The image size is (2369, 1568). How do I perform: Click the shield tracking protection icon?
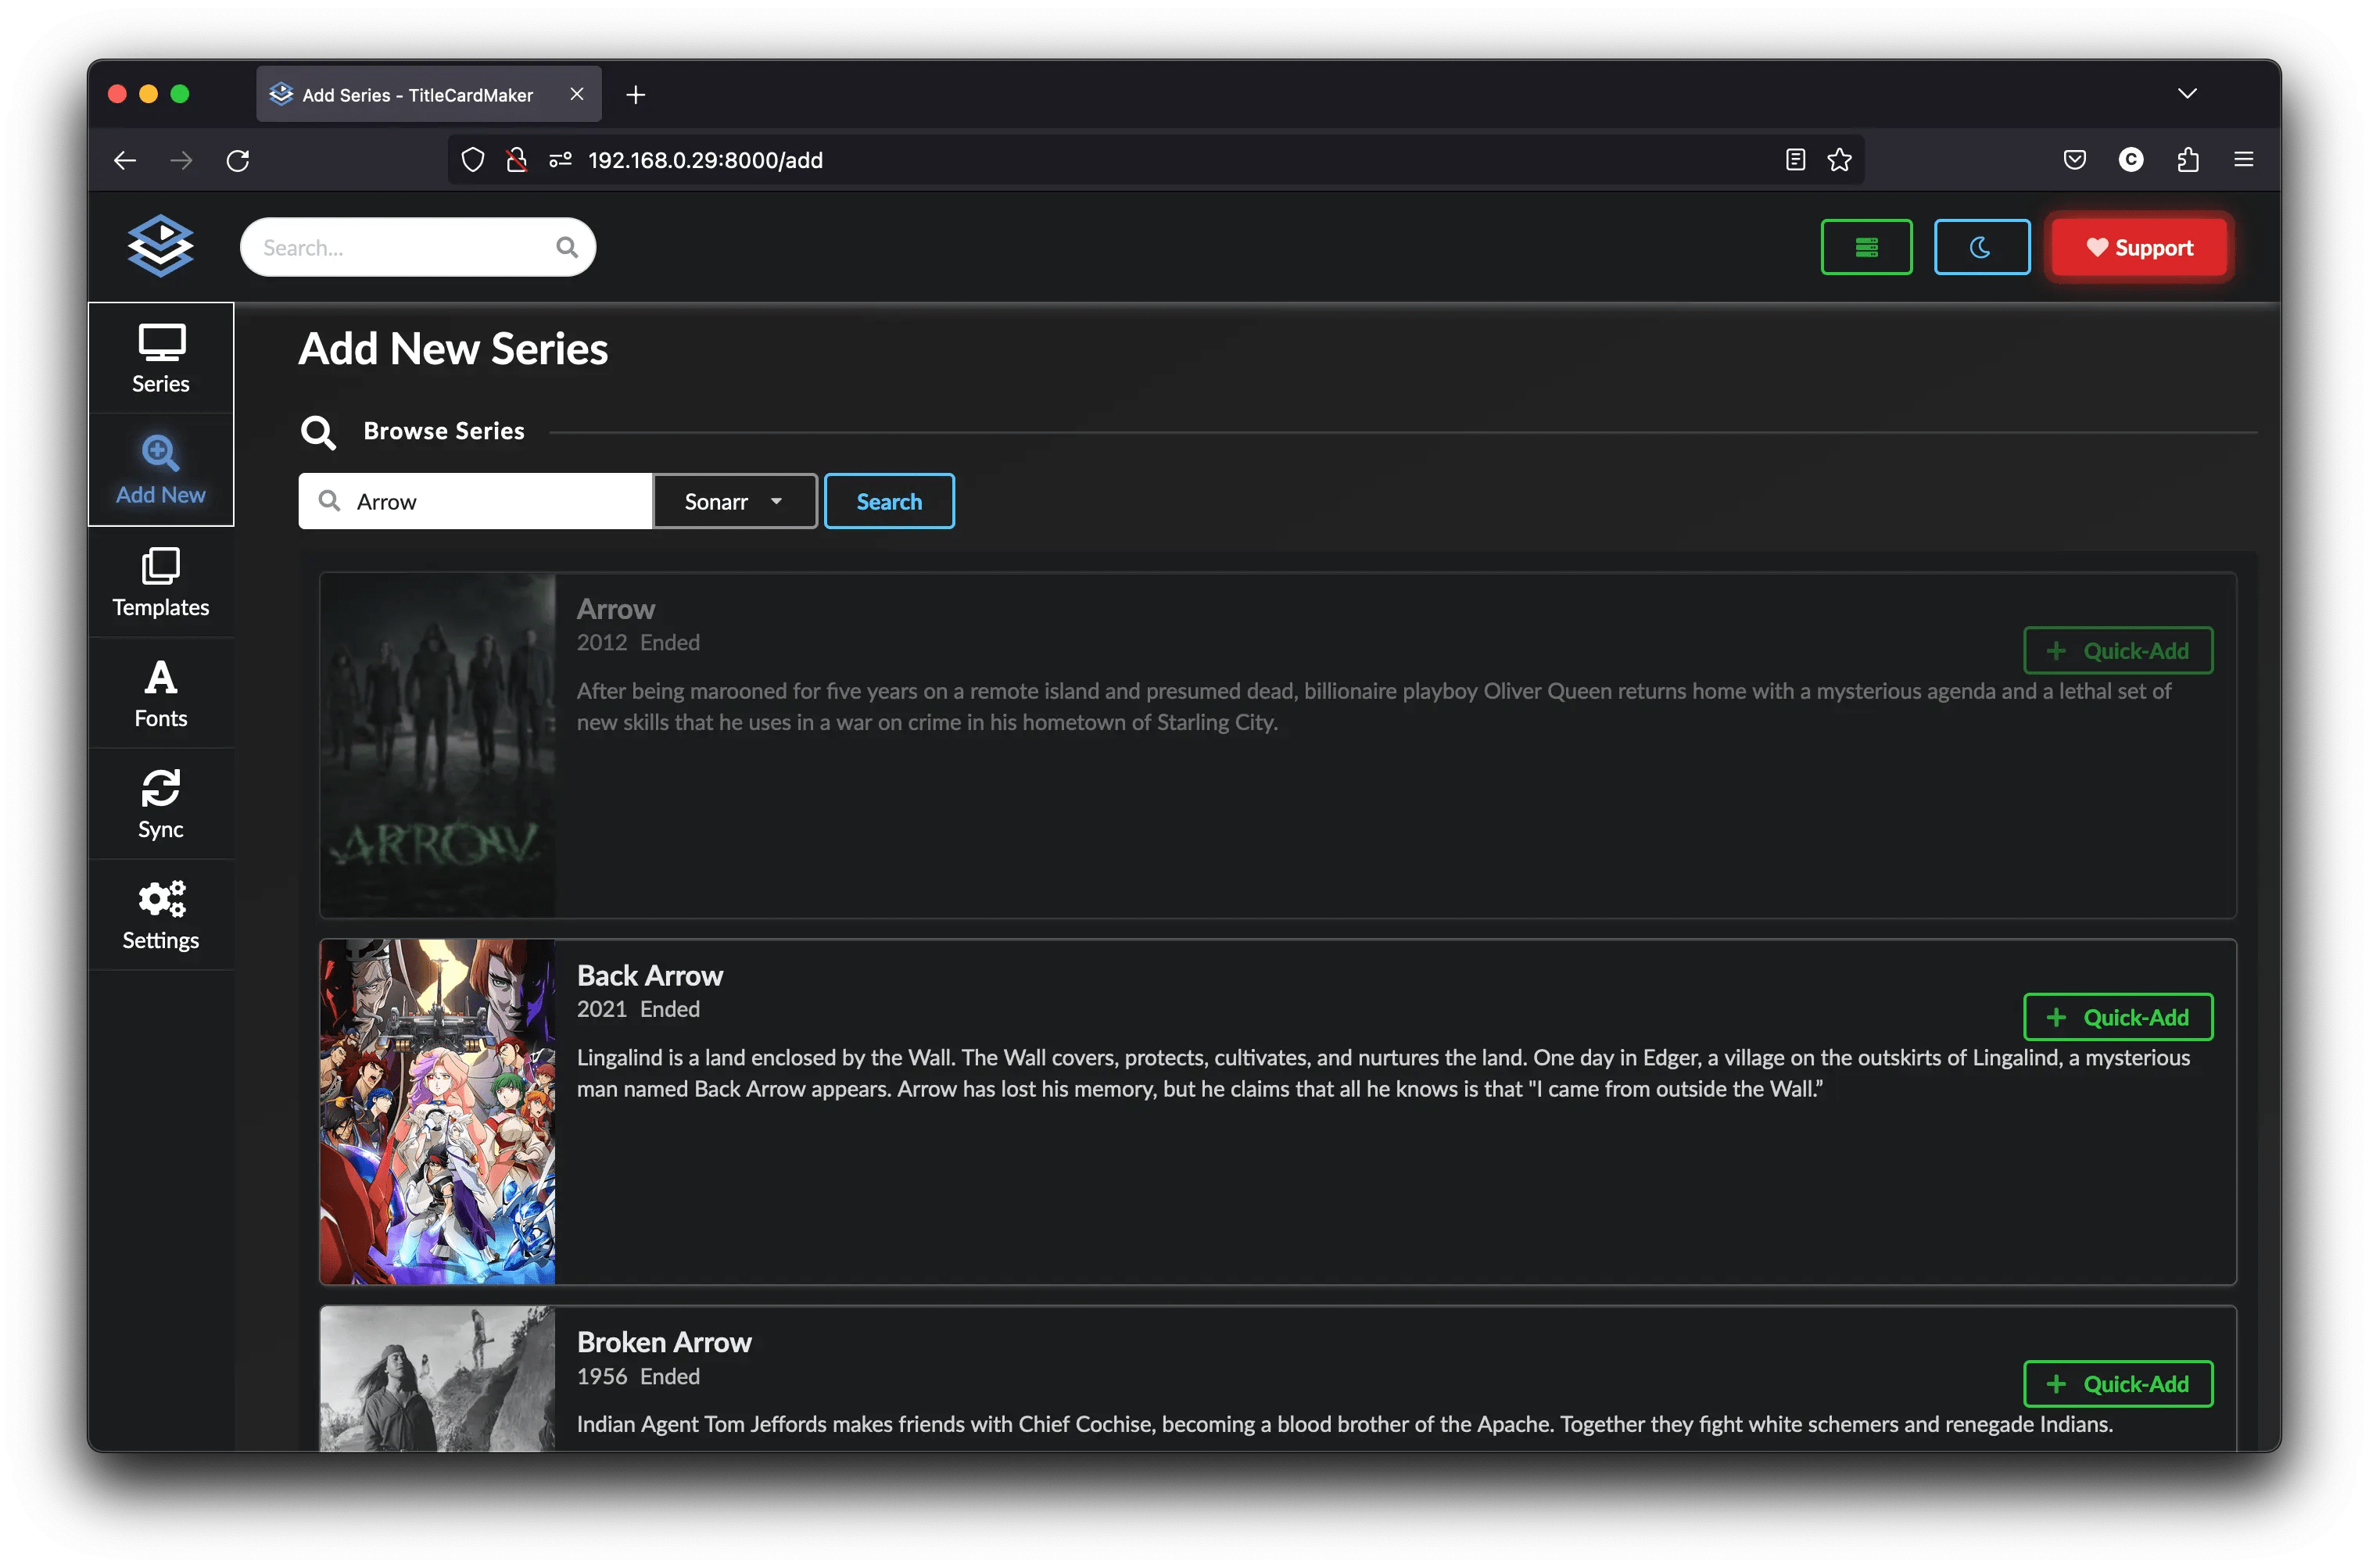(473, 160)
